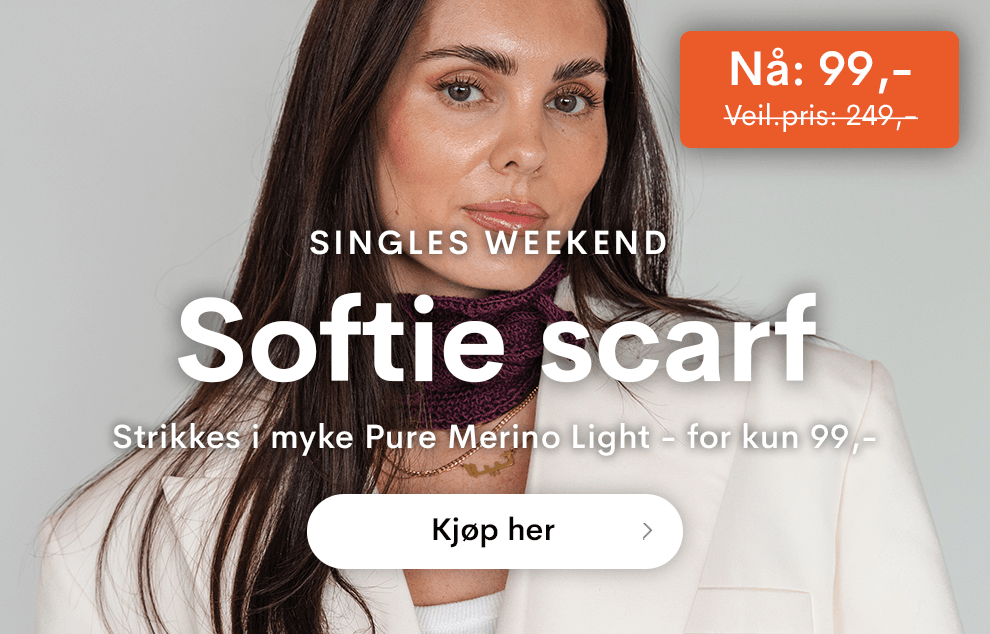The image size is (990, 634).
Task: Click the "SINGLES WEEKEND" heading
Action: pyautogui.click(x=488, y=243)
